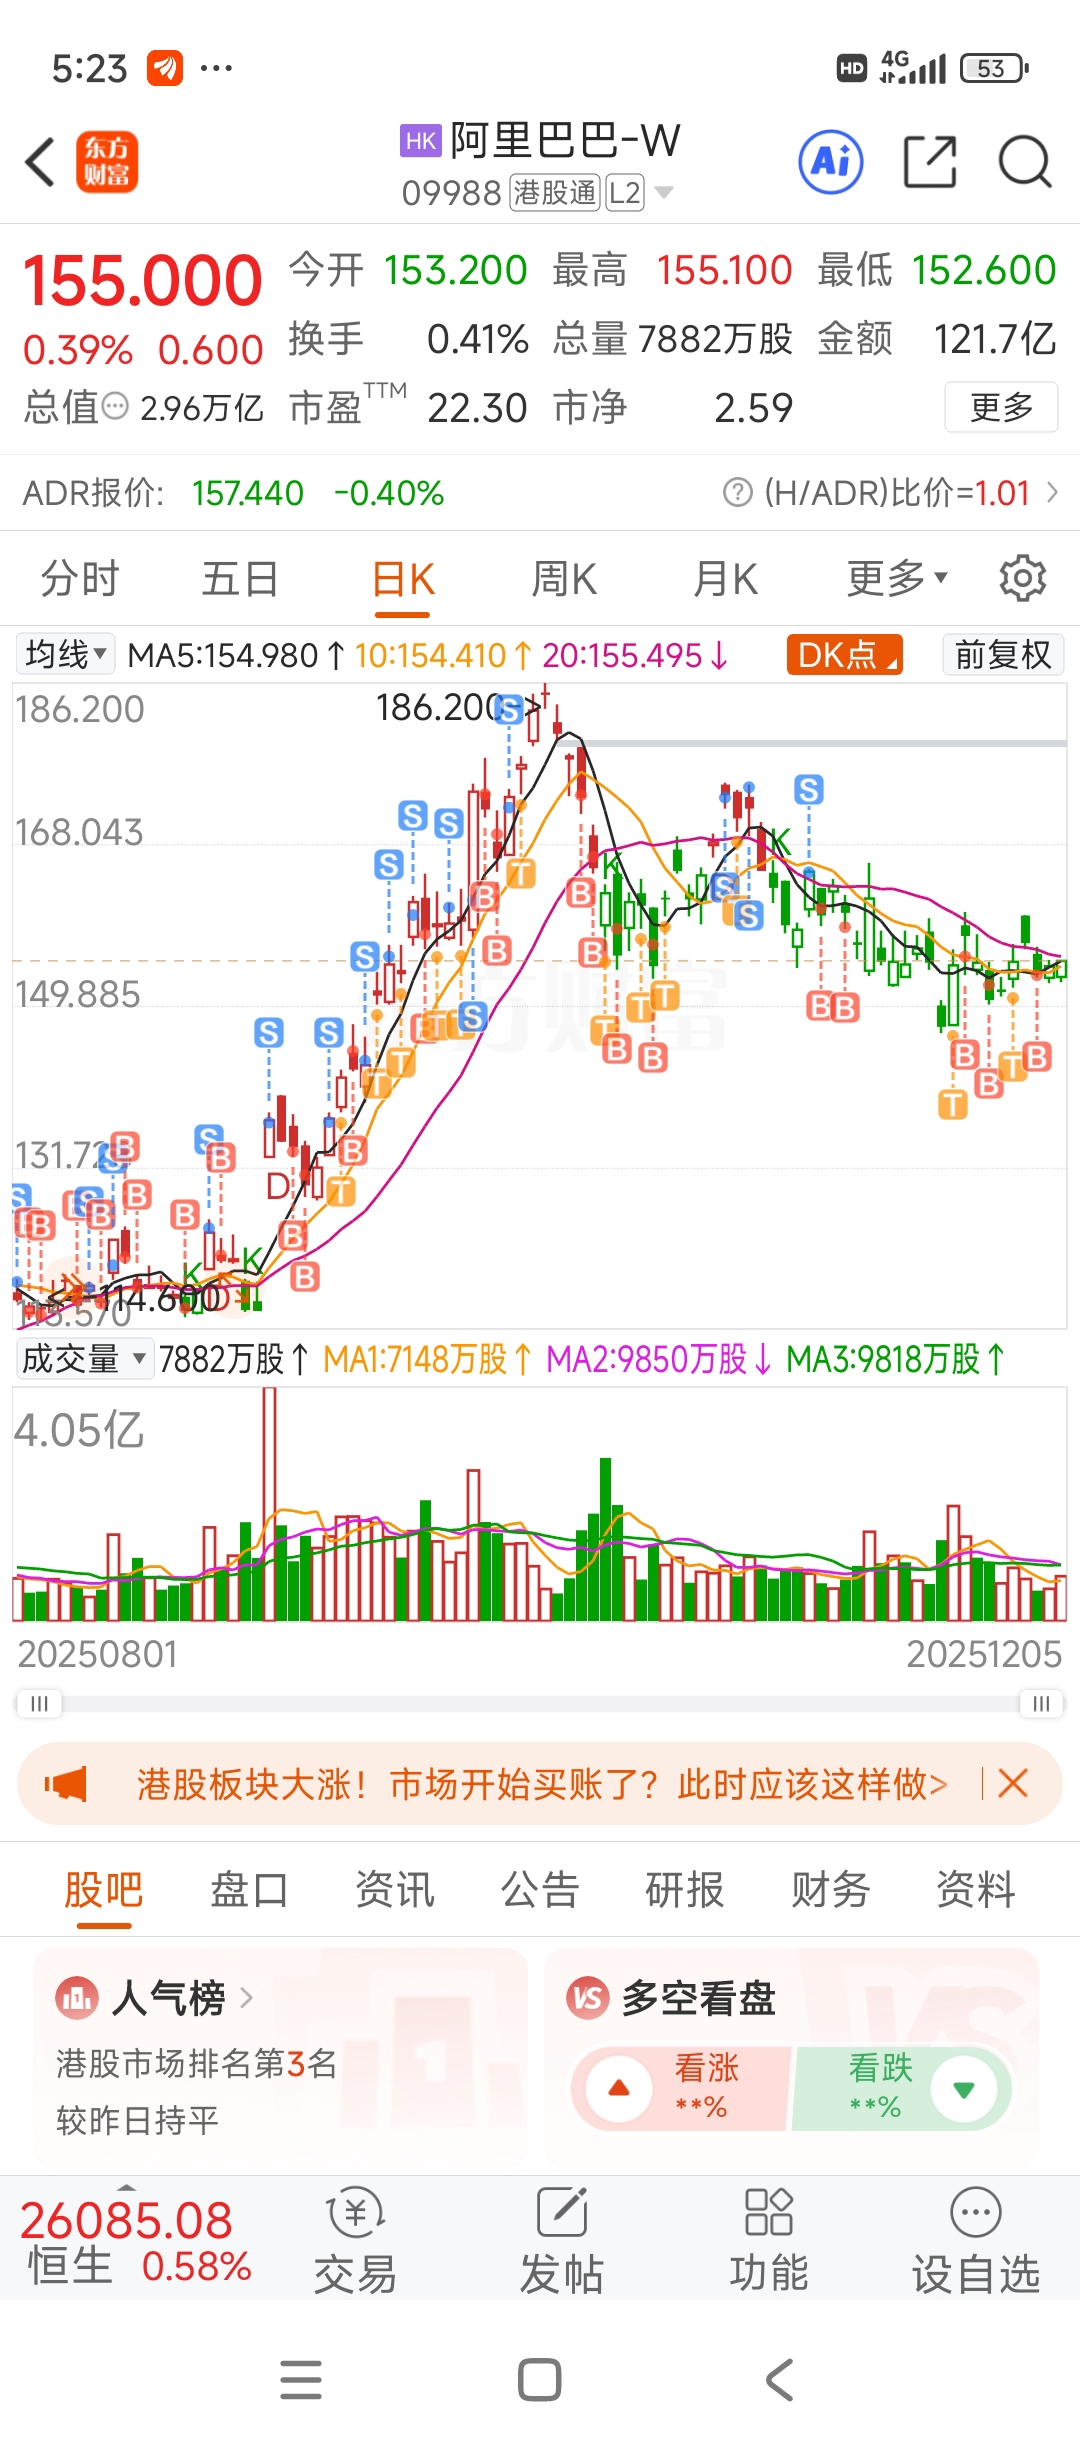Open the 港股板块大涨 banner link
The width and height of the screenshot is (1080, 2460).
tap(541, 1783)
